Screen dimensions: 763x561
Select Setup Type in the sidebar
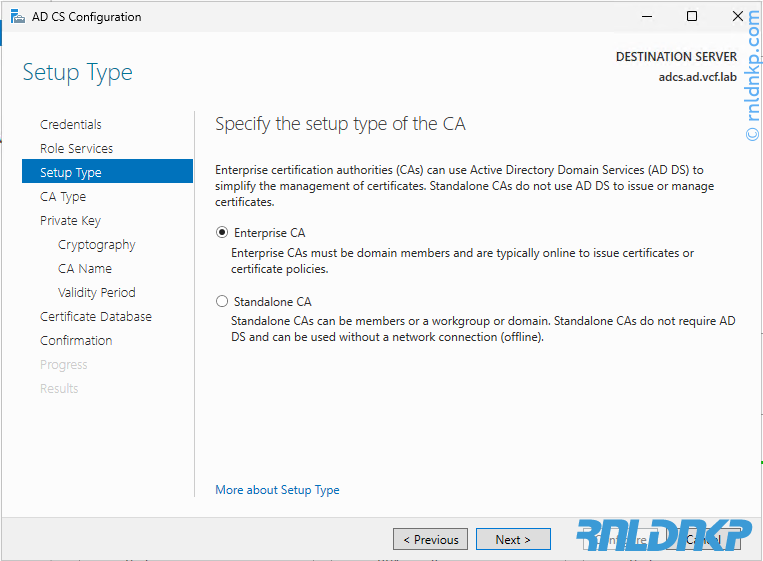pyautogui.click(x=70, y=173)
